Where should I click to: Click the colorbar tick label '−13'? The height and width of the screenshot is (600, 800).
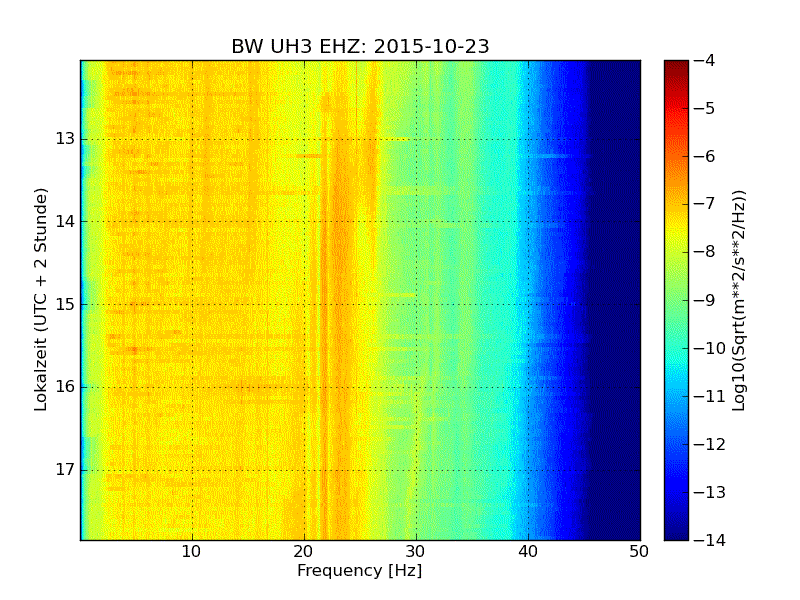[710, 492]
